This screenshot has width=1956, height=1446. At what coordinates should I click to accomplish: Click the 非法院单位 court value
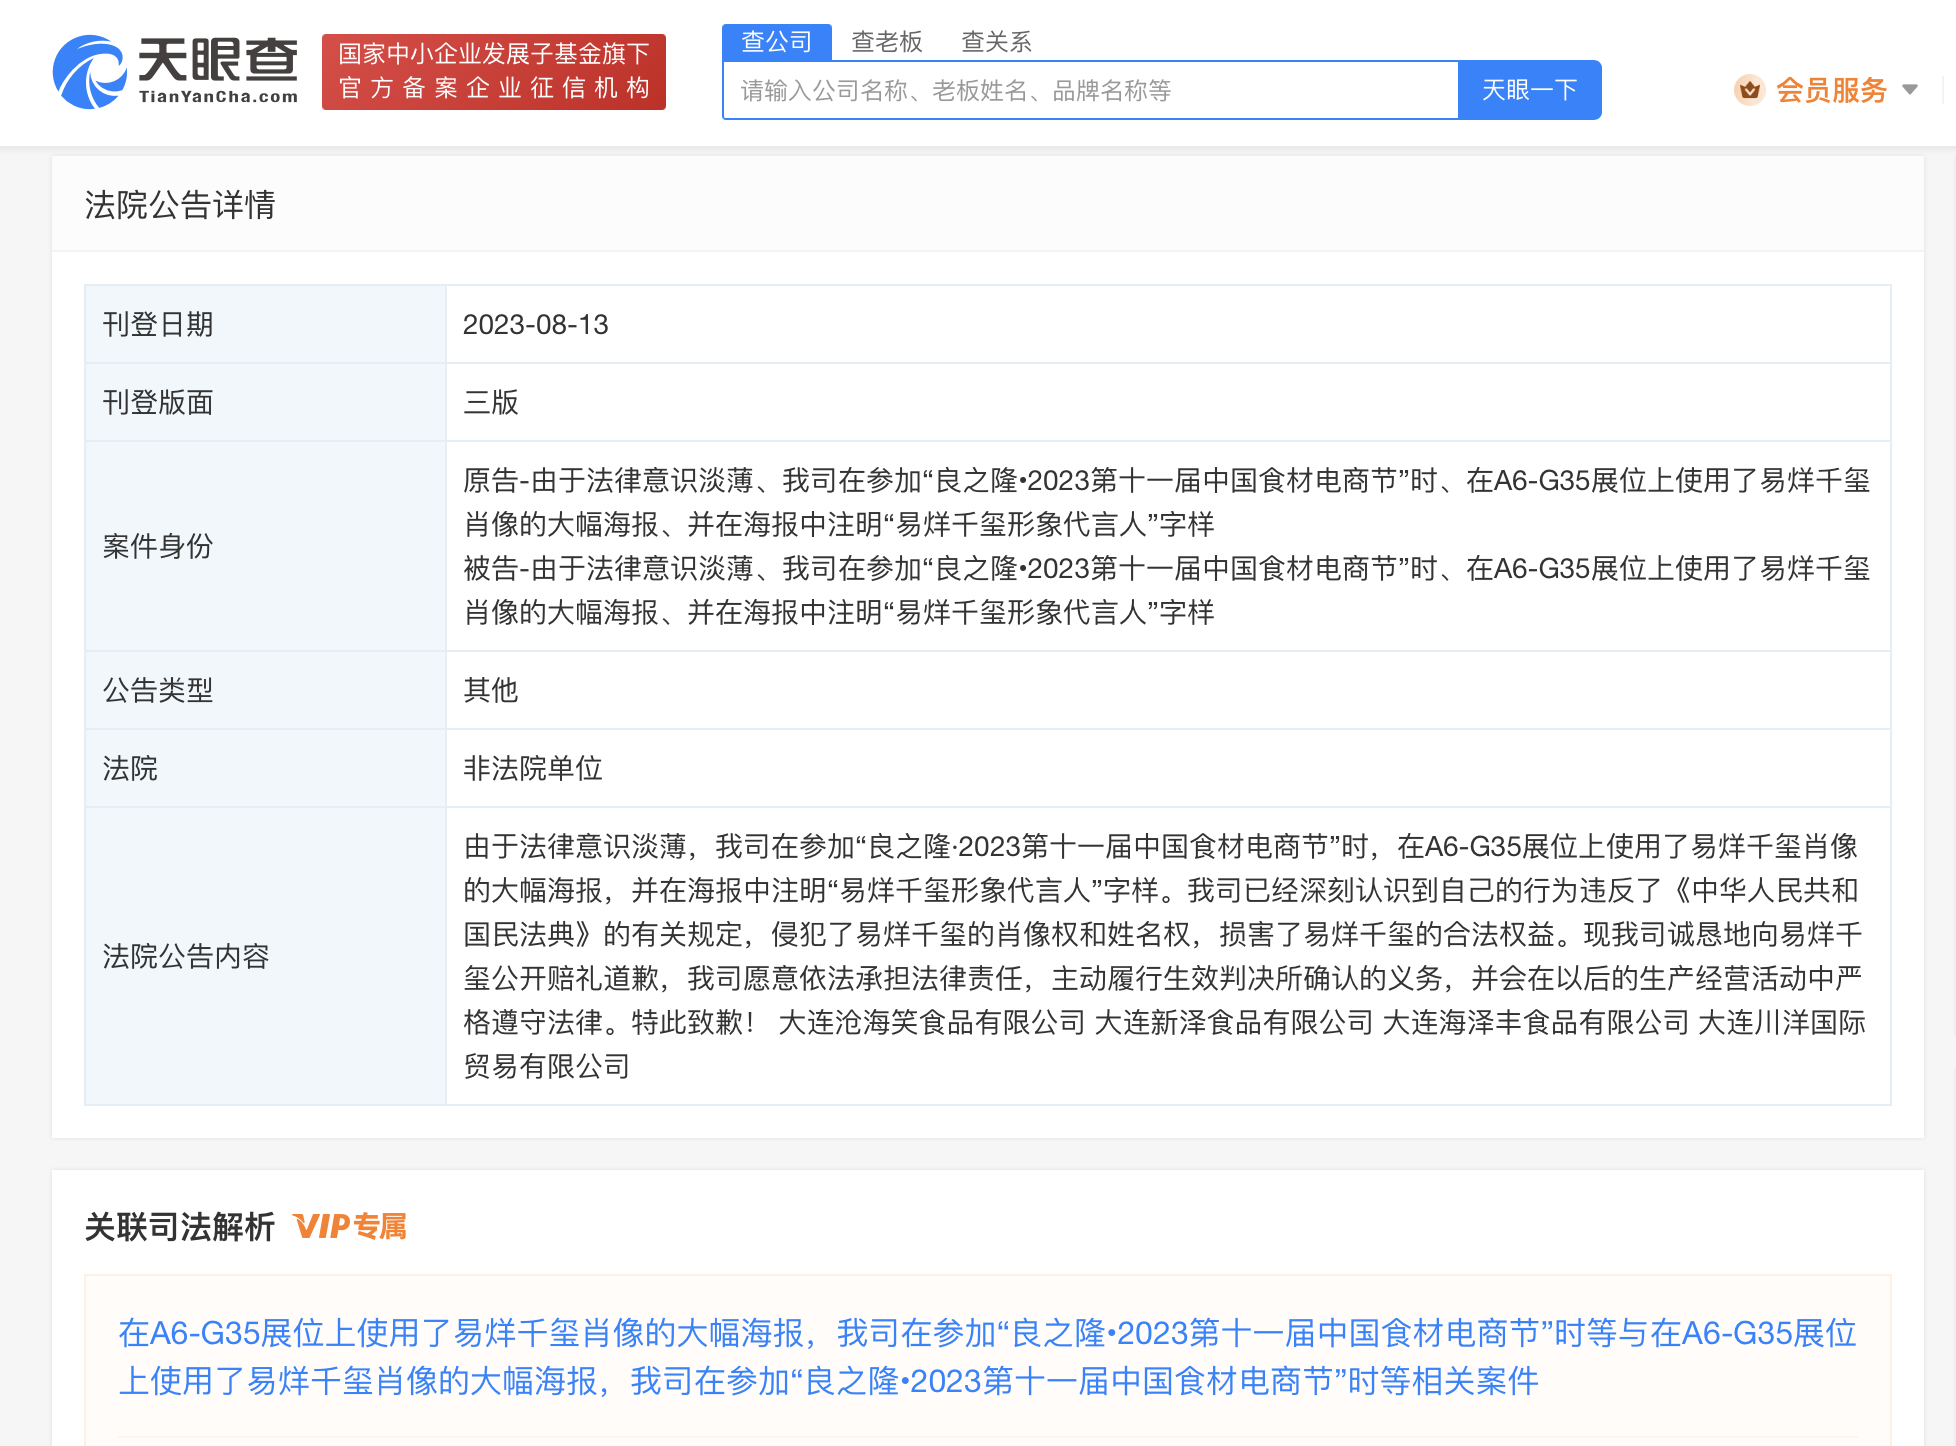(x=532, y=768)
